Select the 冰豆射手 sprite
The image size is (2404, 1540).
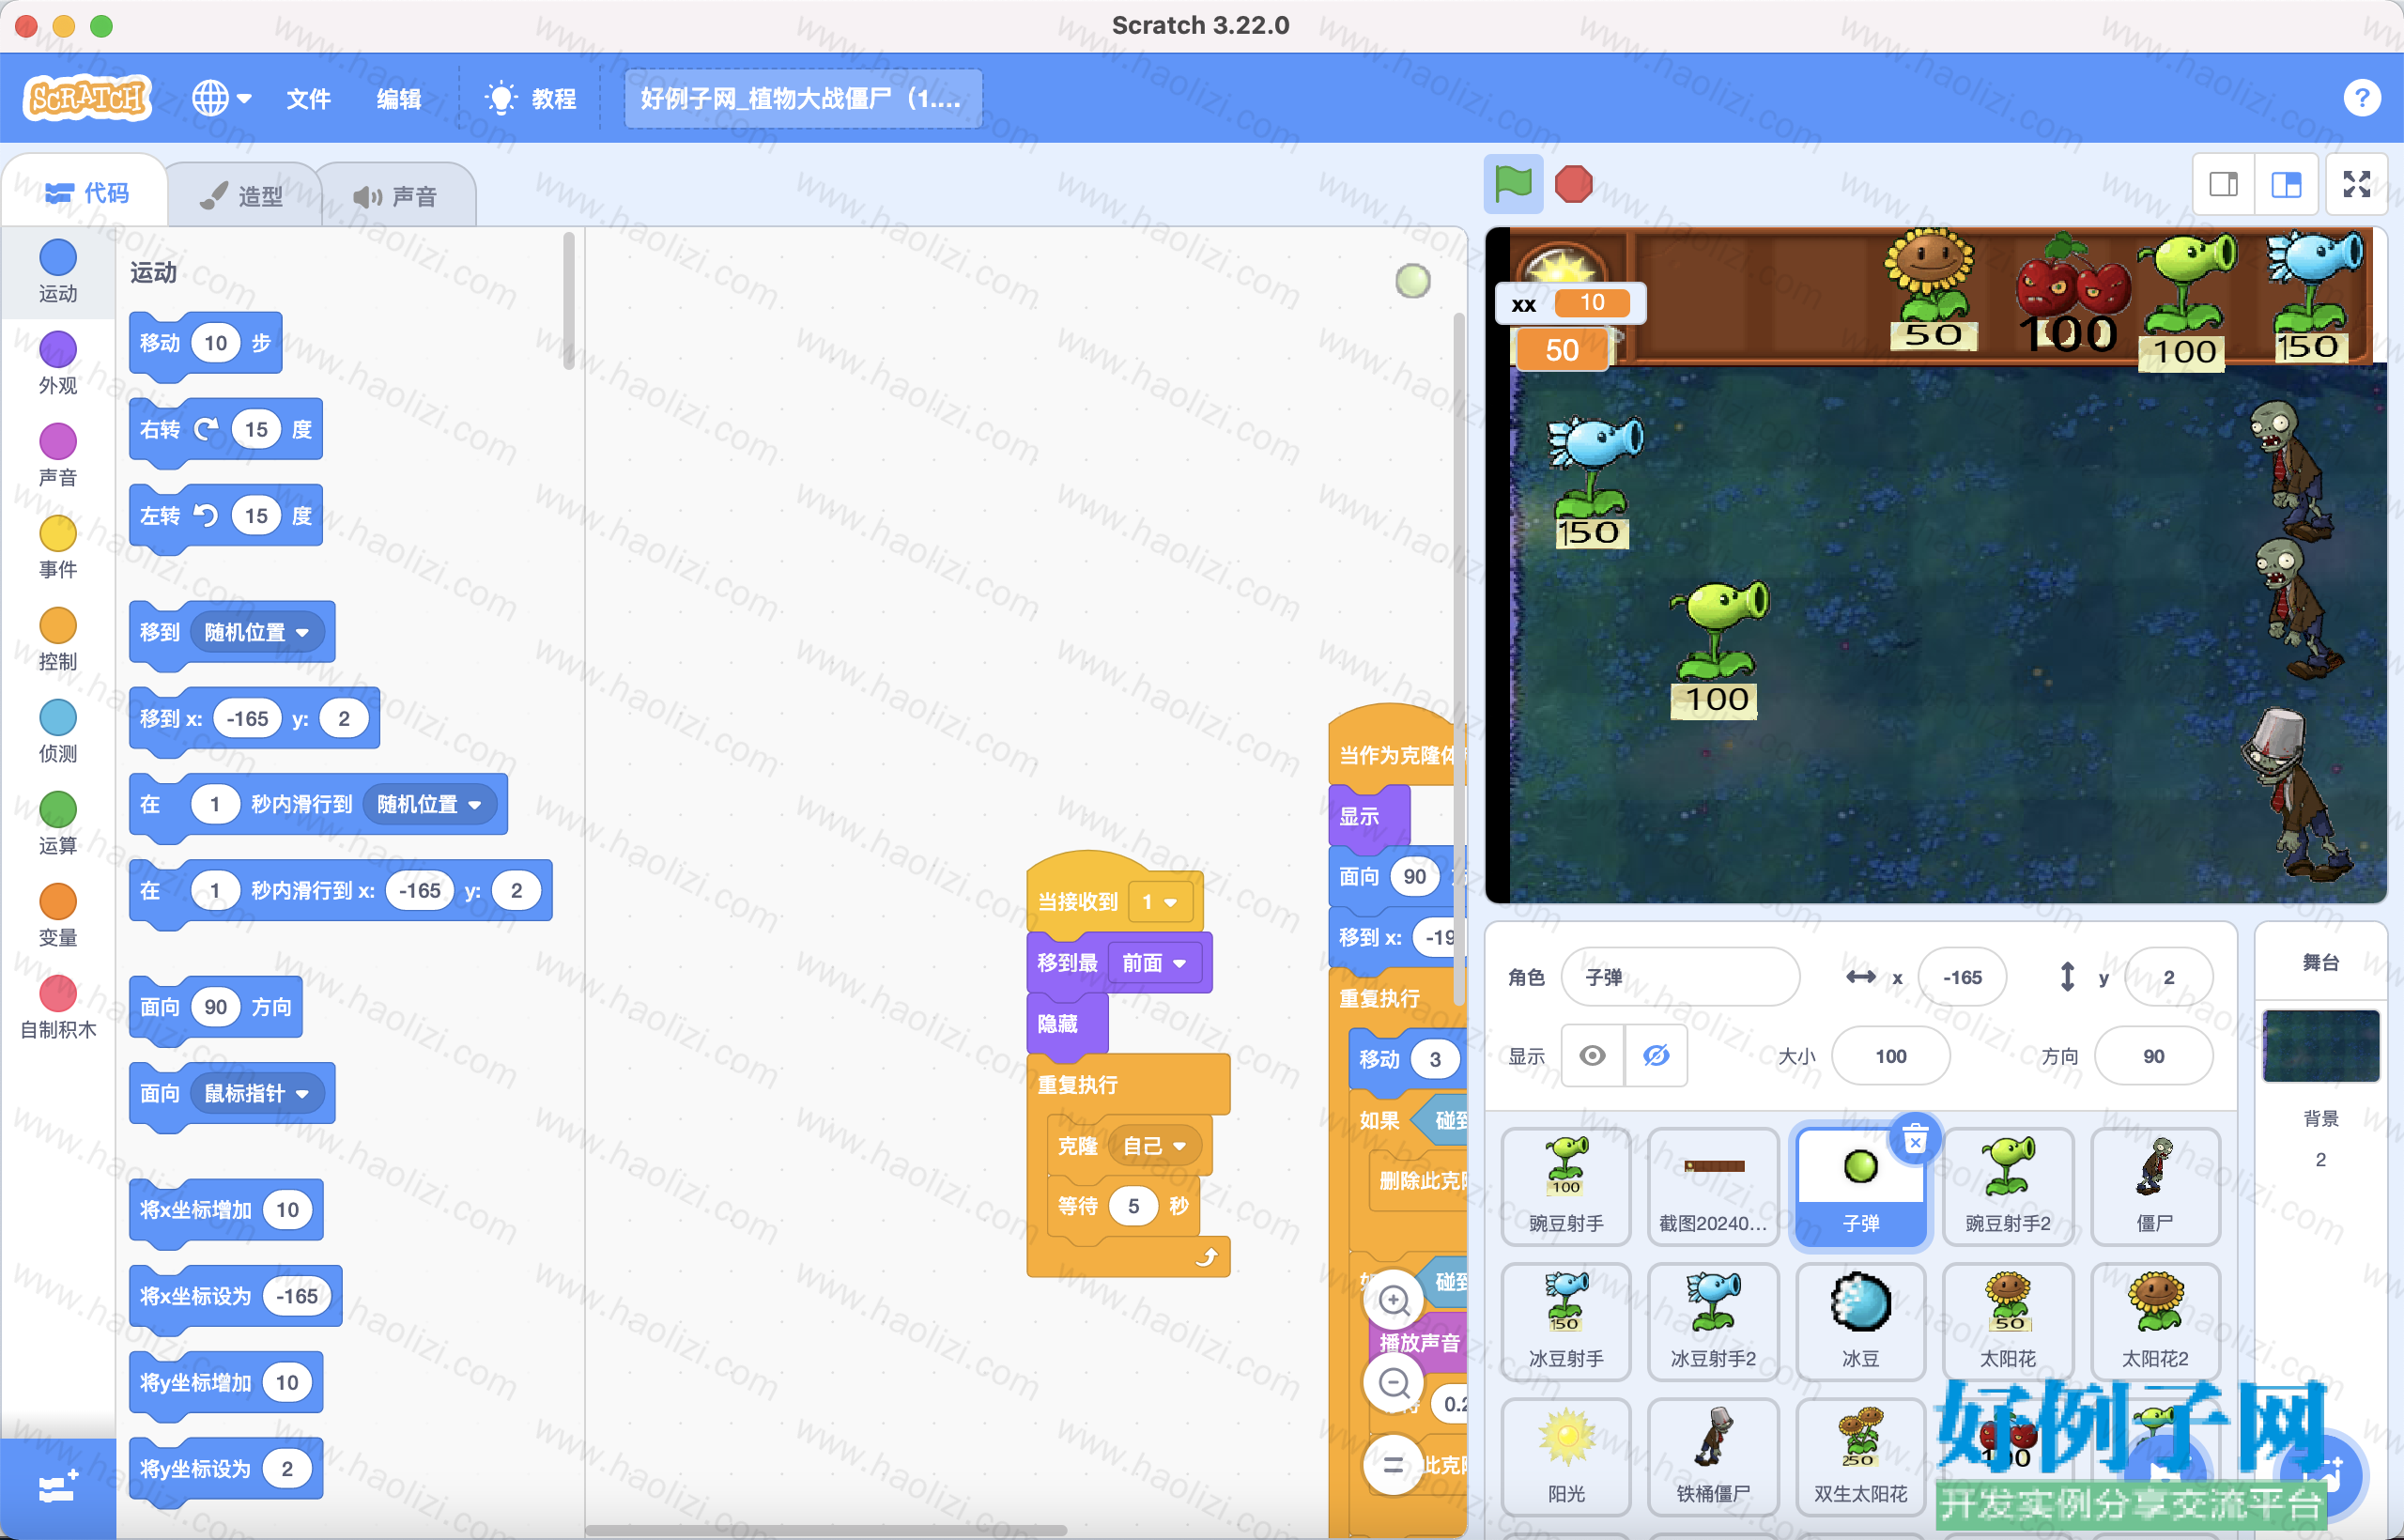point(1566,1322)
